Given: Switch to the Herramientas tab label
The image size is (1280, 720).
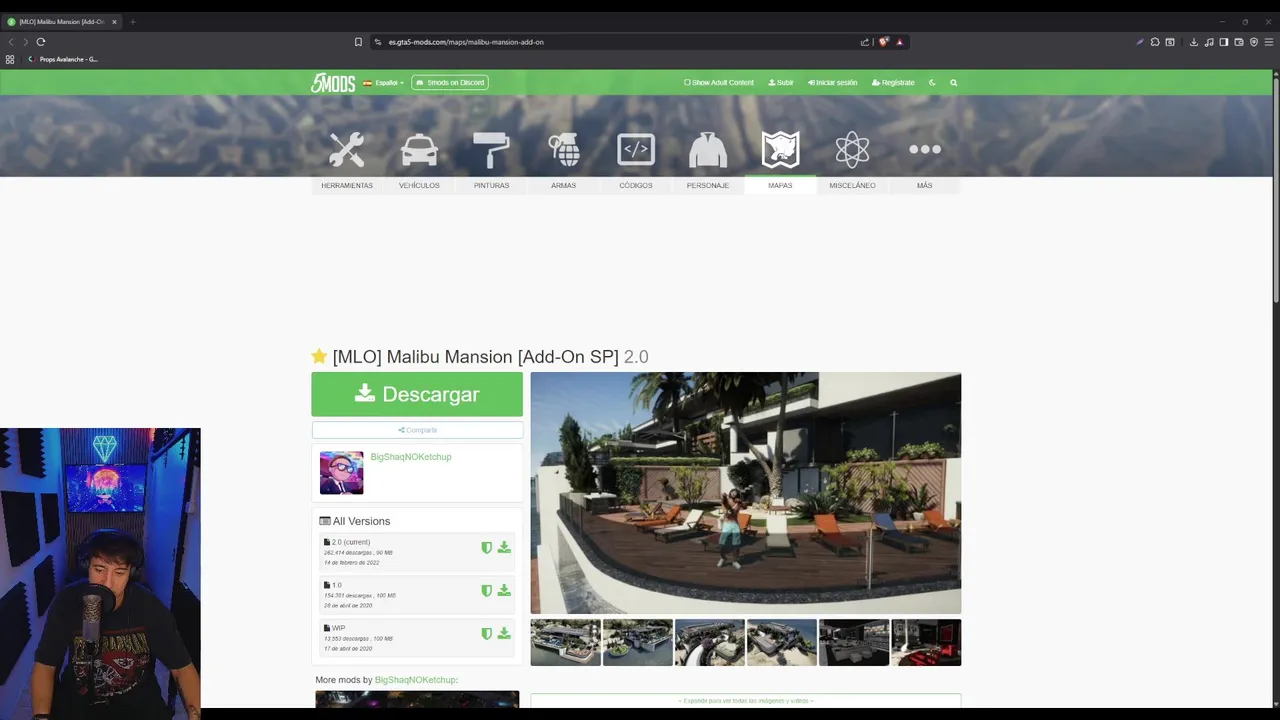Looking at the screenshot, I should (347, 185).
